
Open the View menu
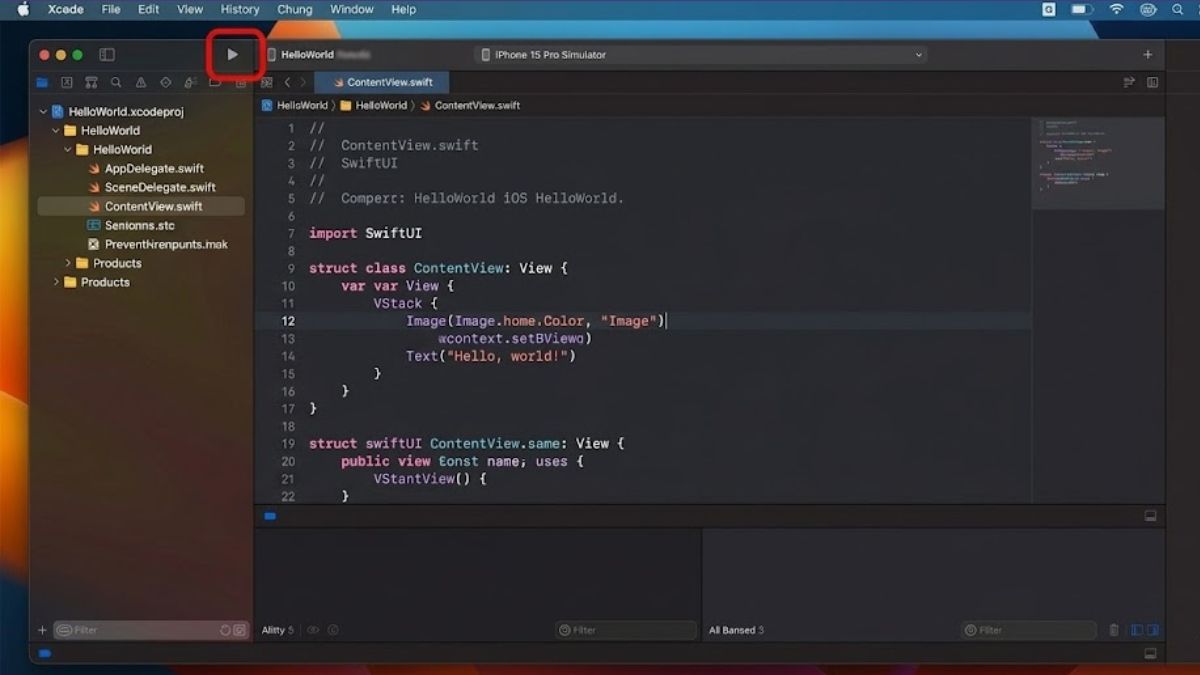pyautogui.click(x=190, y=9)
